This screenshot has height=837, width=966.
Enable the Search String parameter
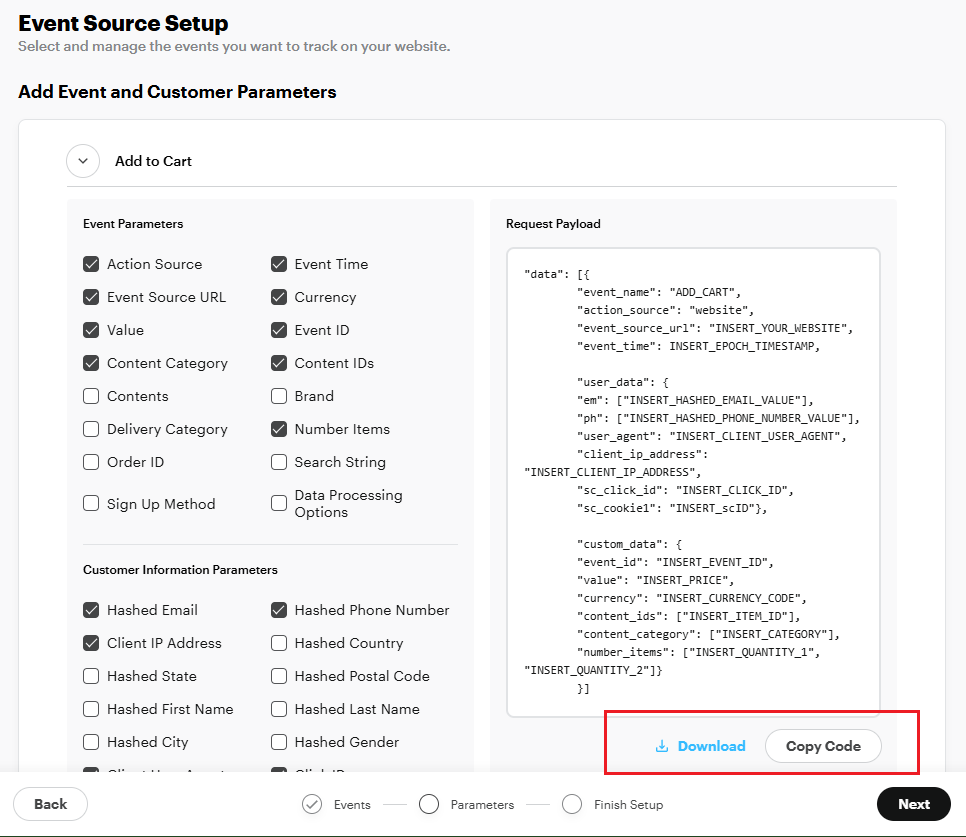[279, 462]
